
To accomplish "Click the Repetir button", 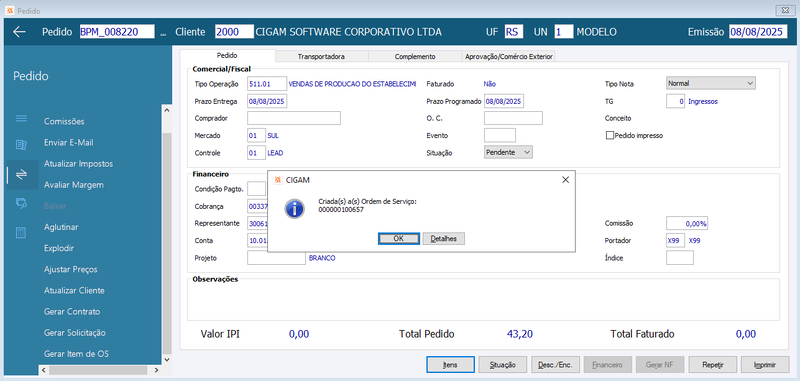I will point(713,365).
